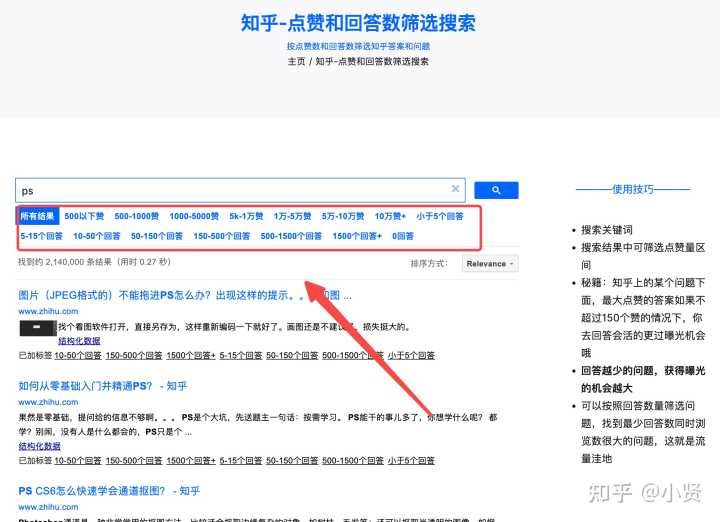Open result 如何从零基础入门并精通PS
720x522 pixels.
[x=103, y=386]
